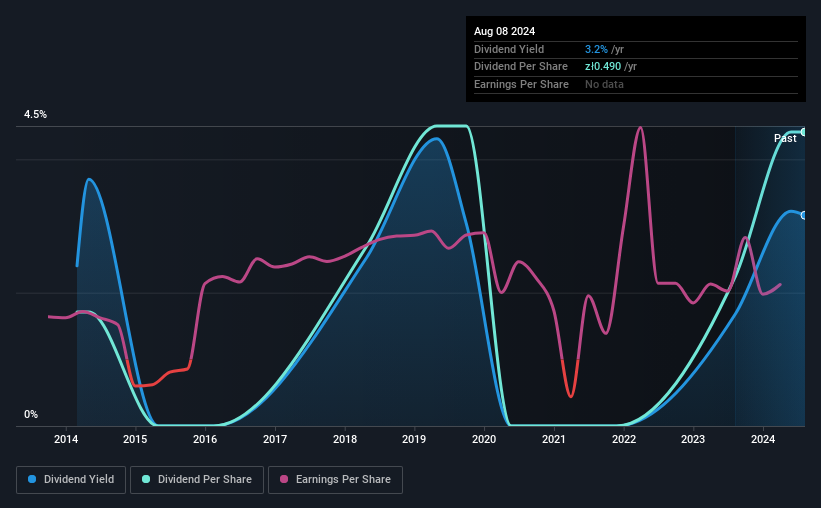The height and width of the screenshot is (508, 821).
Task: Click the 4.5% y-axis label
Action: coord(35,114)
